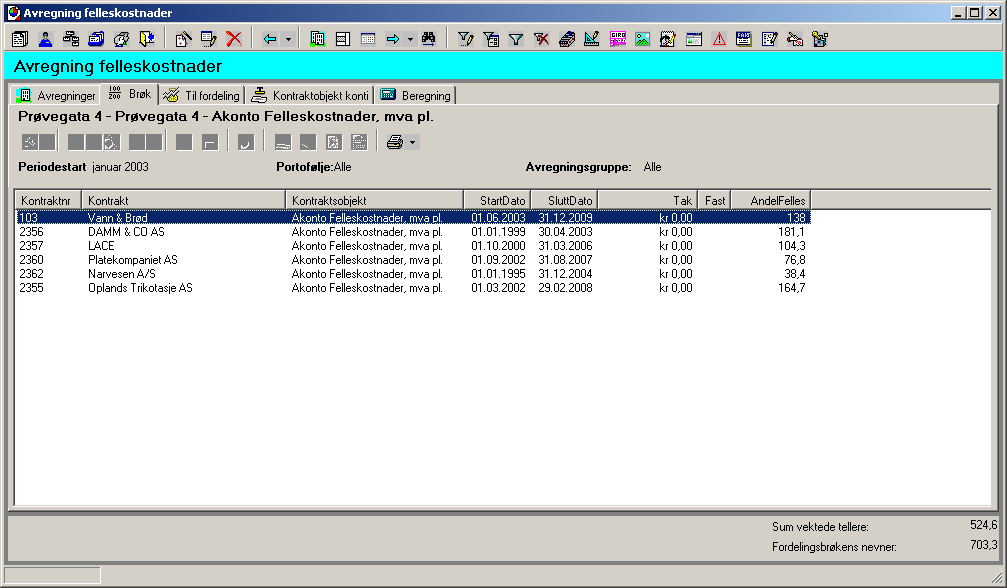Switch to the Beregning tab

[416, 96]
